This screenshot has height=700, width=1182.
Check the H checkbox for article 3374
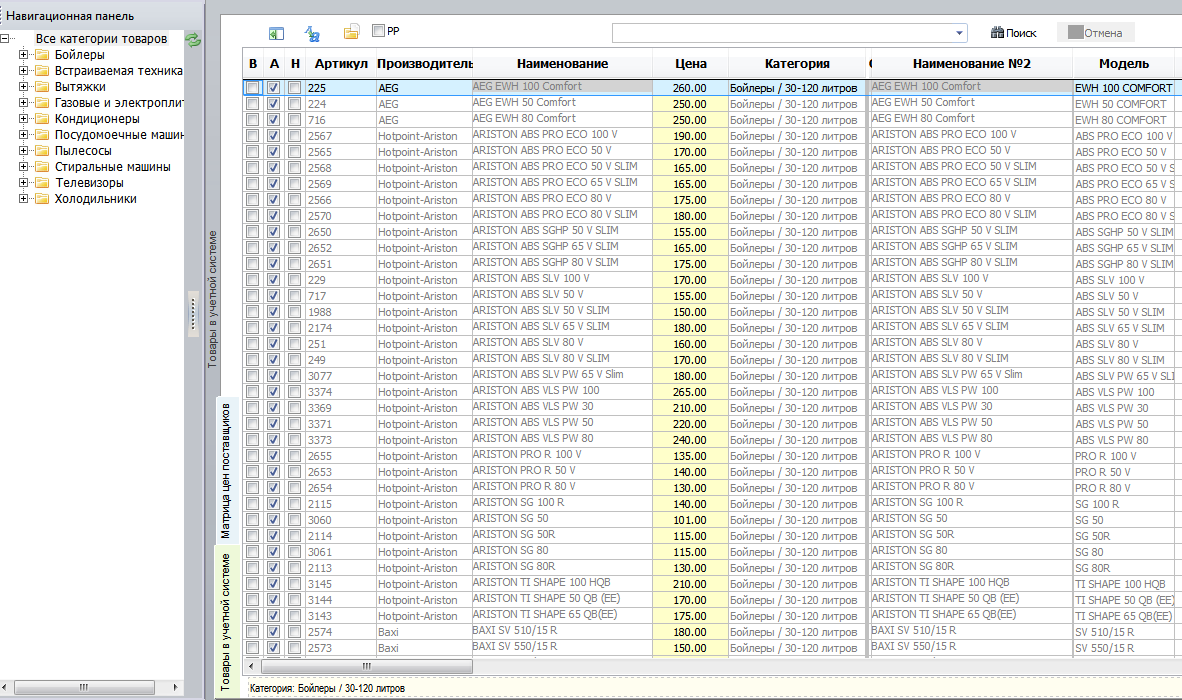295,392
